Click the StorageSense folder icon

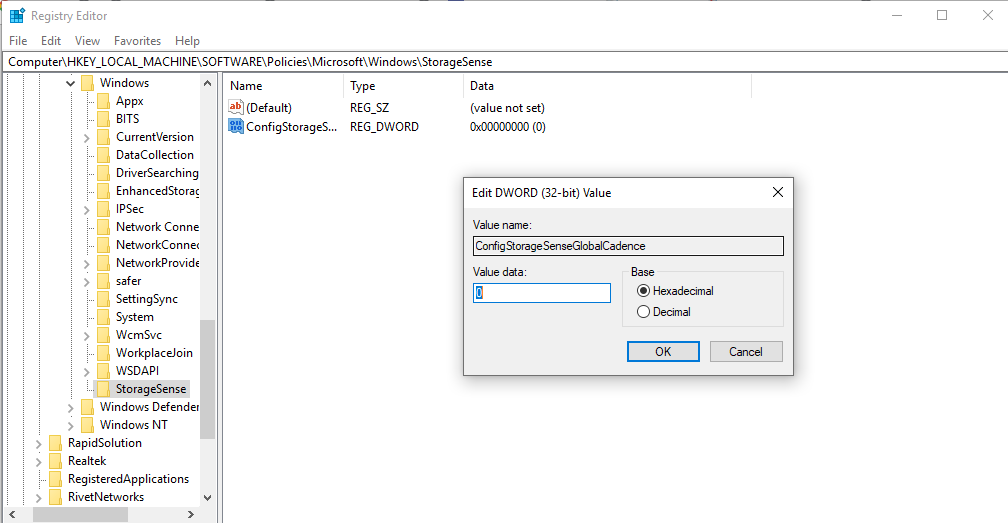(104, 389)
